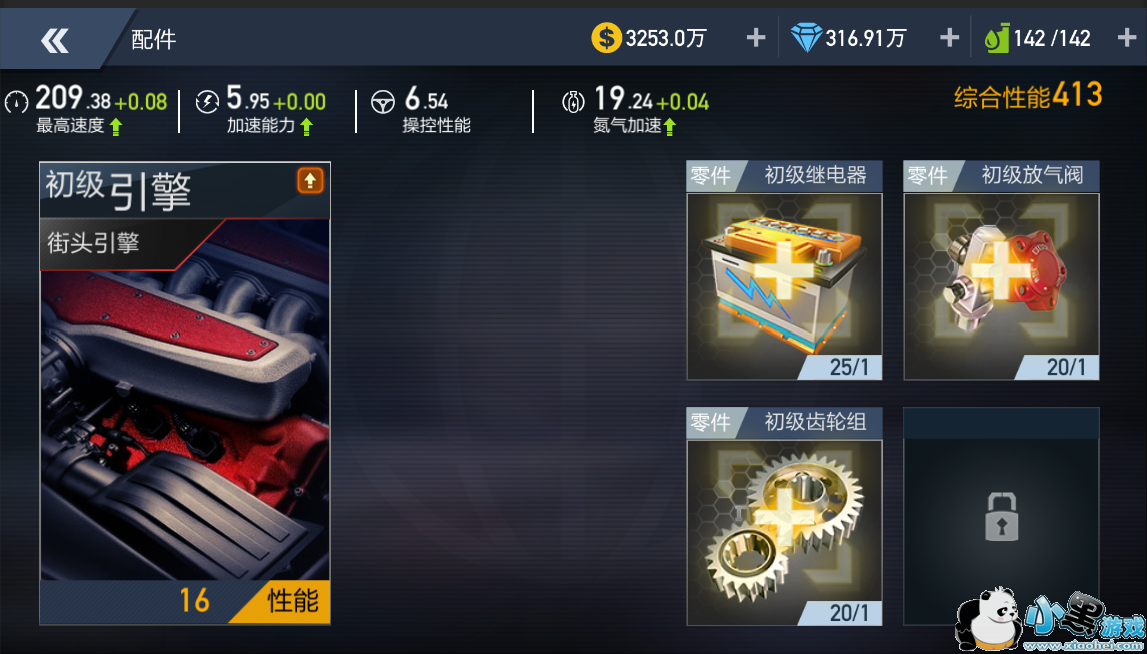Select the 初级放气阀 valve part slot
This screenshot has height=654, width=1147.
point(1001,271)
